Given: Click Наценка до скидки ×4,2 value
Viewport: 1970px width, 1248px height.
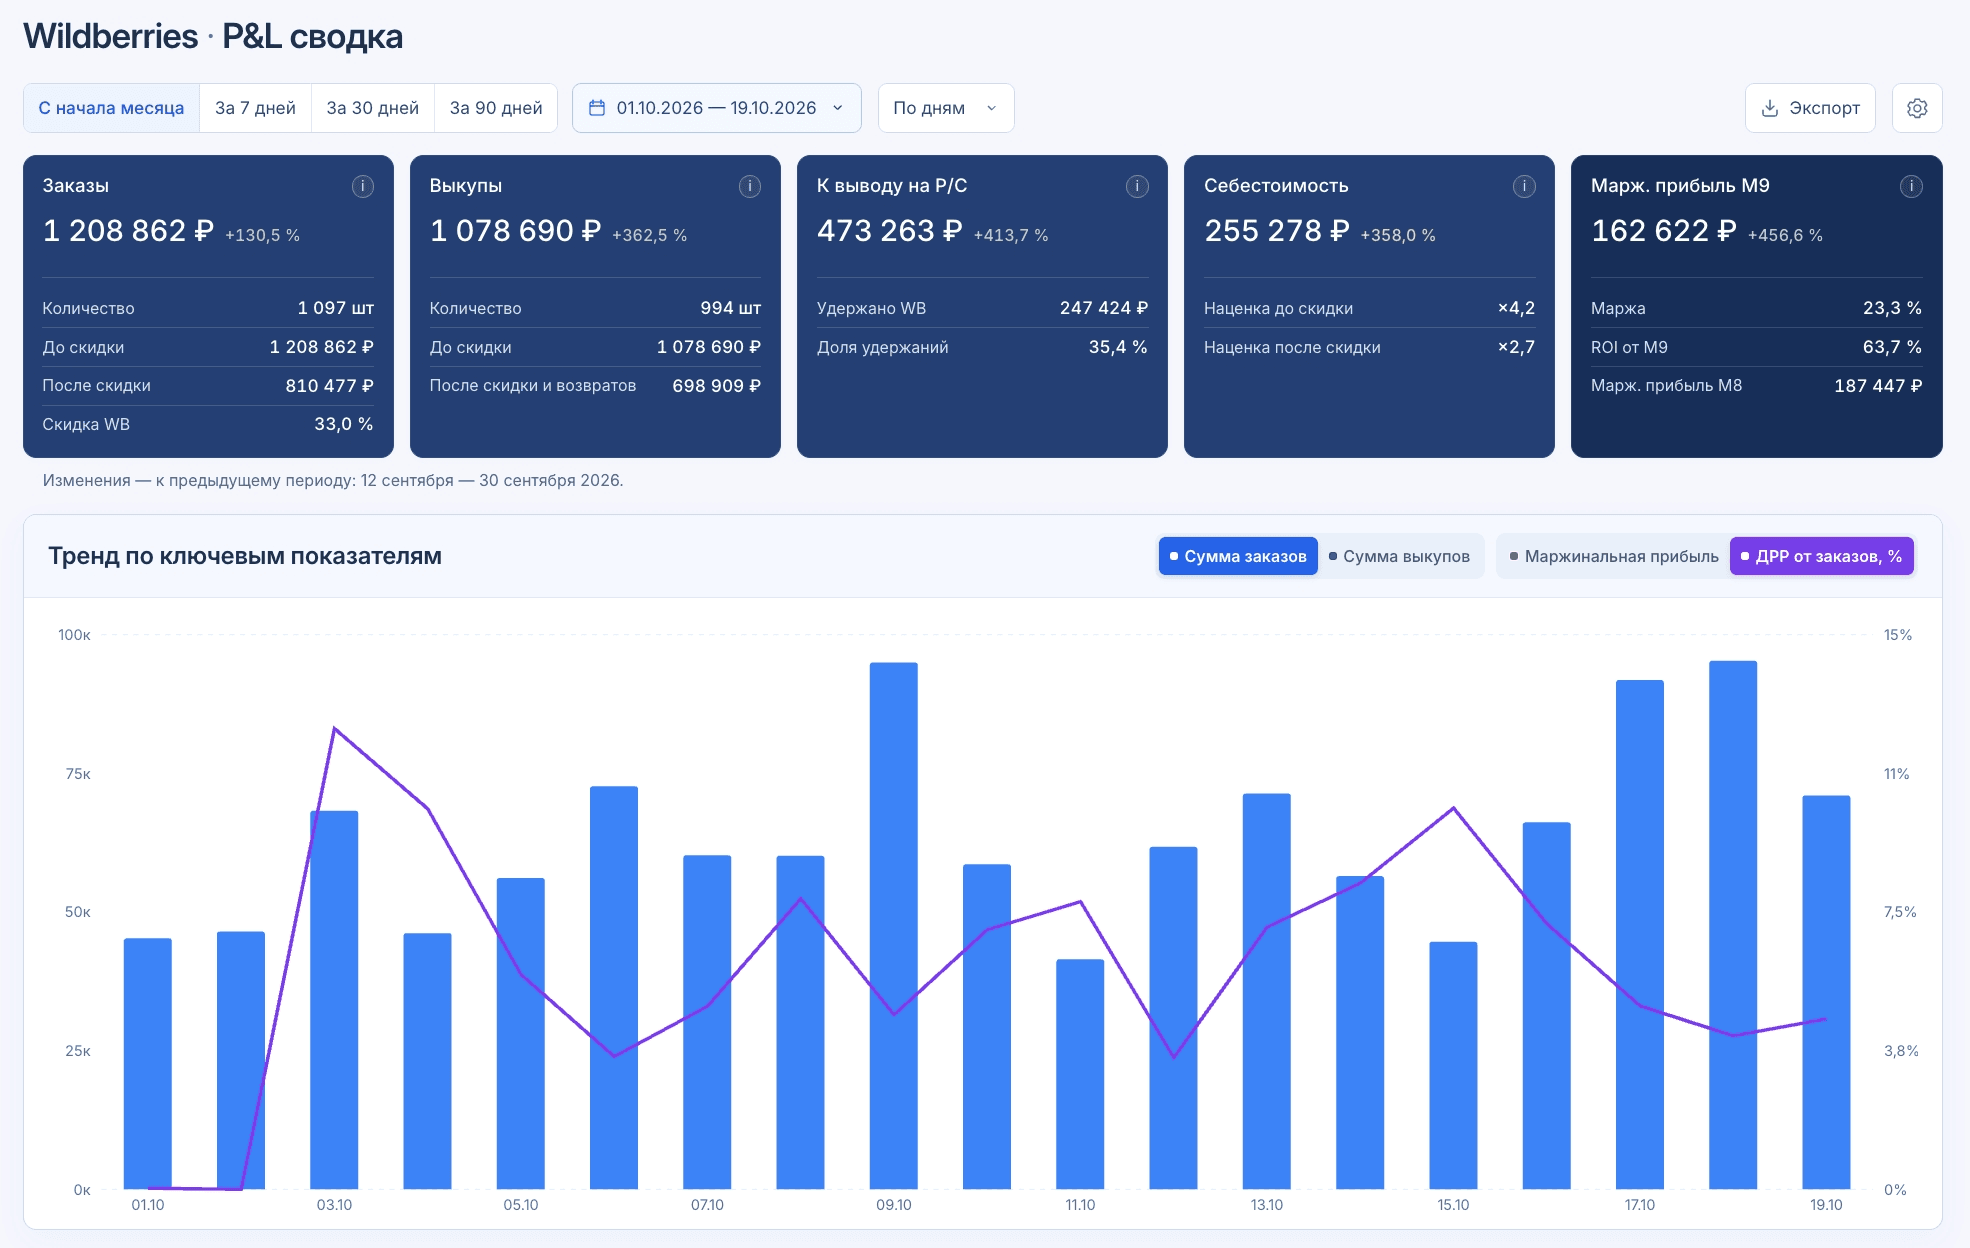Looking at the screenshot, I should pos(1516,308).
